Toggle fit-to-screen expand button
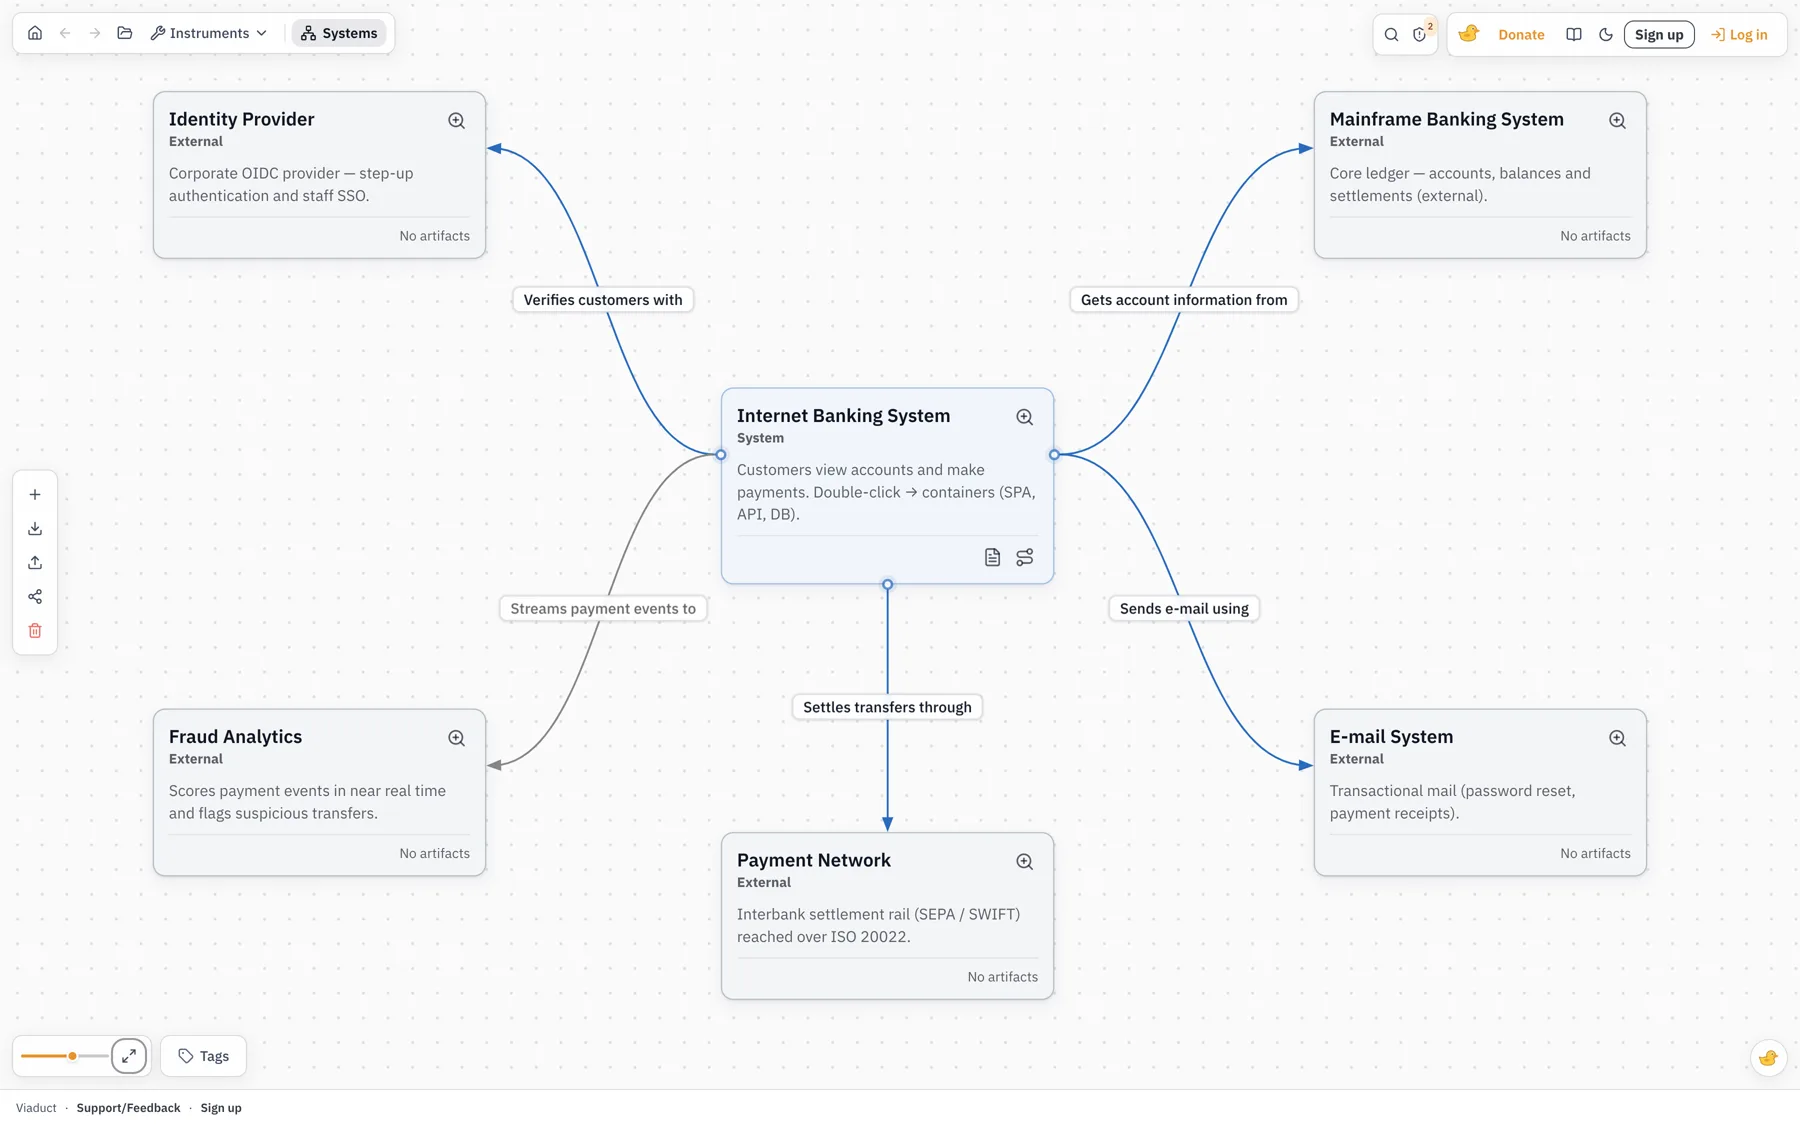Screen dimensions: 1800x1125 pyautogui.click(x=129, y=1056)
